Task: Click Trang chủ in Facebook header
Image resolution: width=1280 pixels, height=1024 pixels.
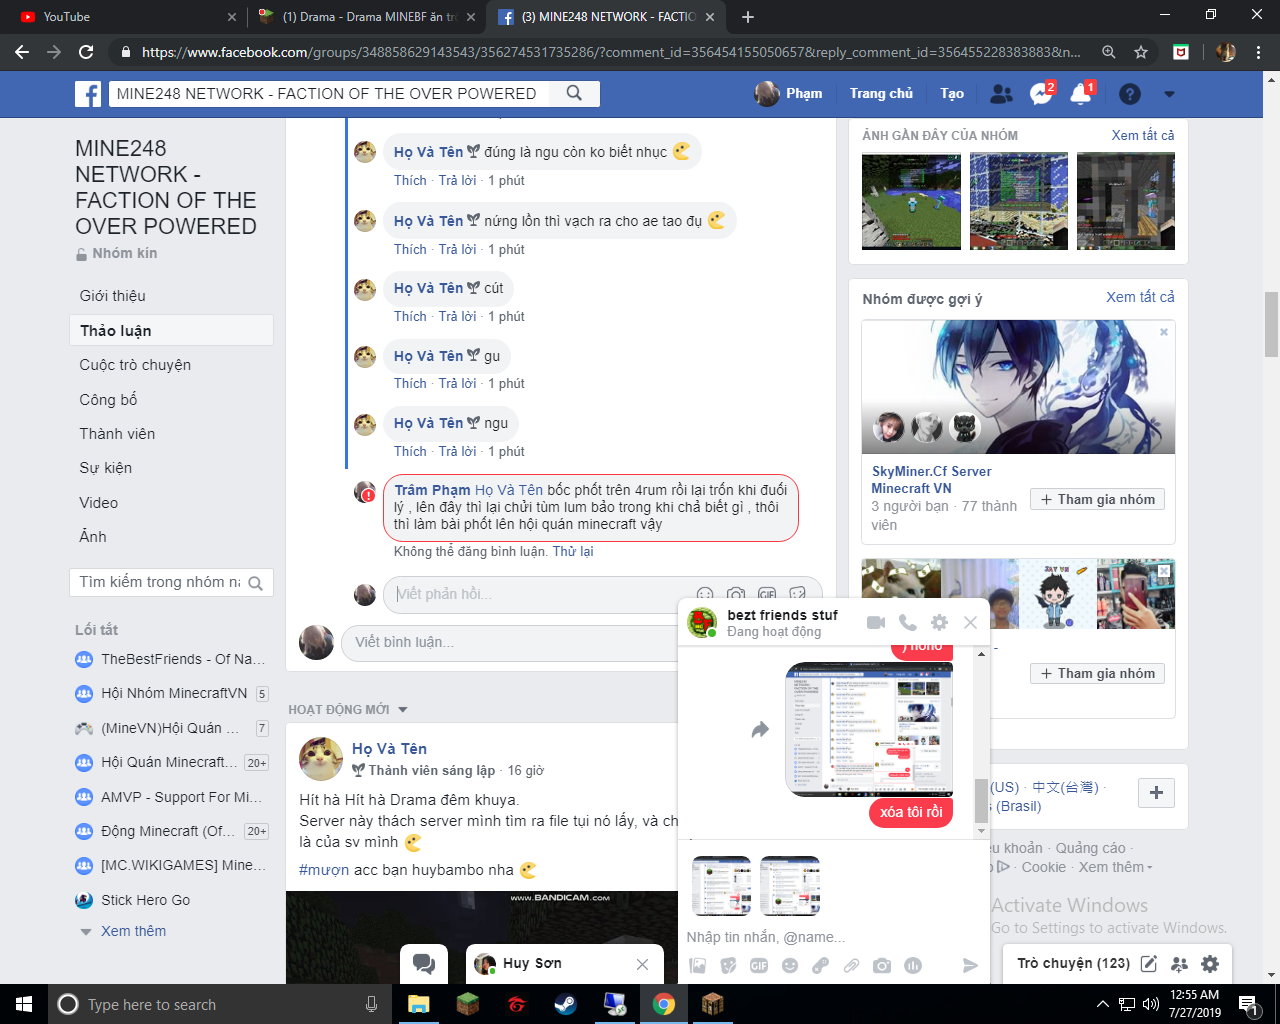Action: pos(881,93)
